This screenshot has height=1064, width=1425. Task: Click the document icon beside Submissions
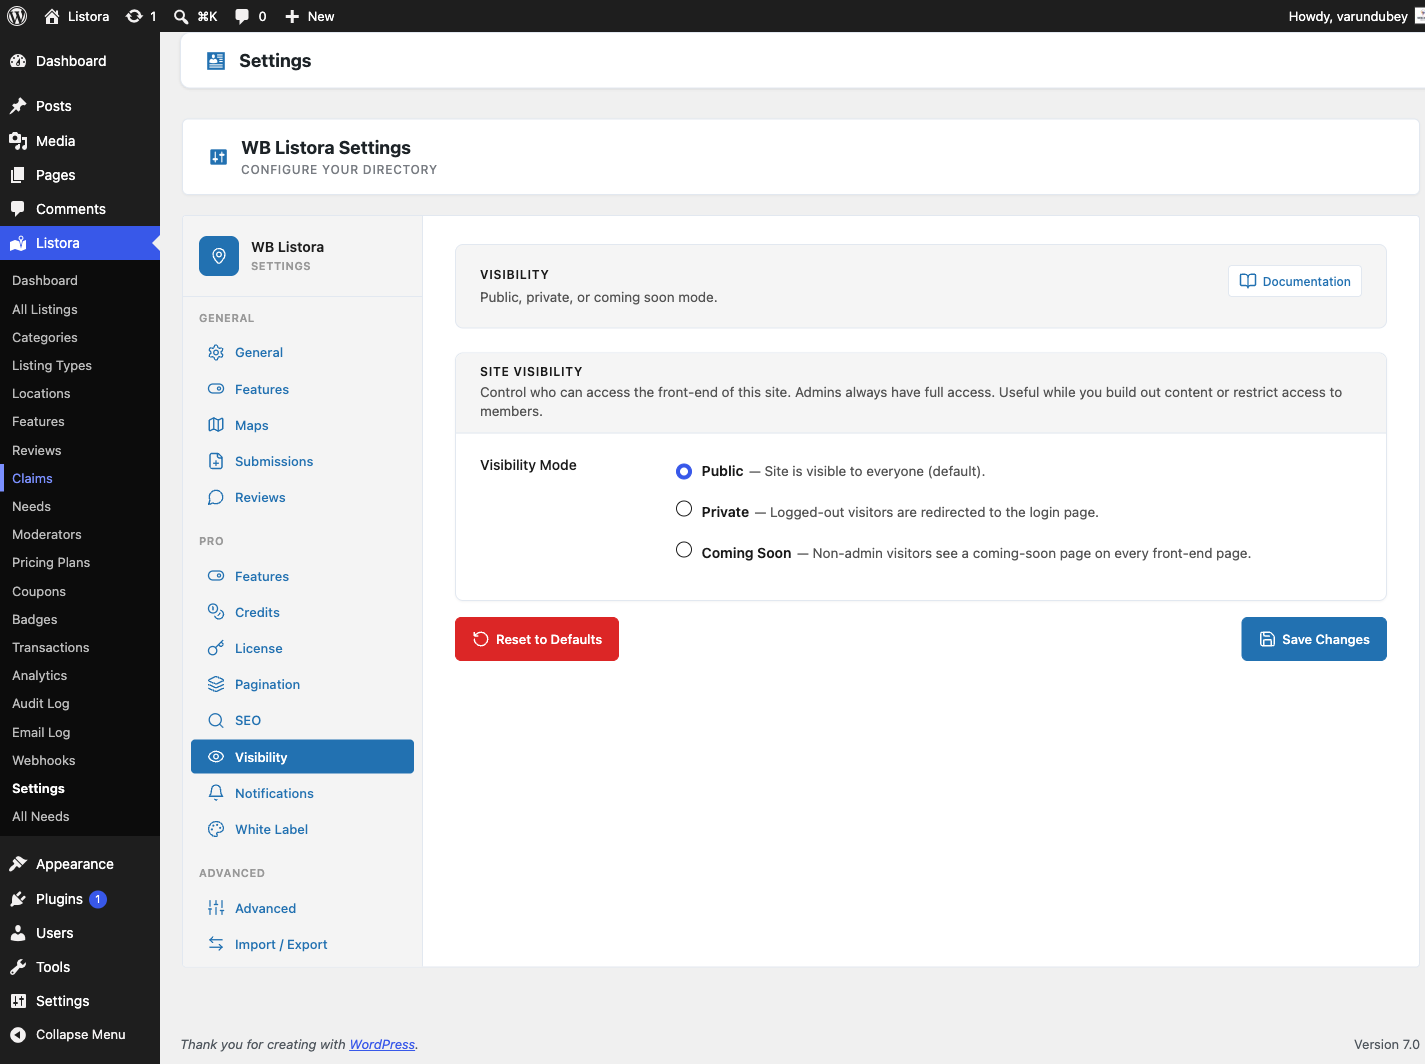click(x=216, y=461)
